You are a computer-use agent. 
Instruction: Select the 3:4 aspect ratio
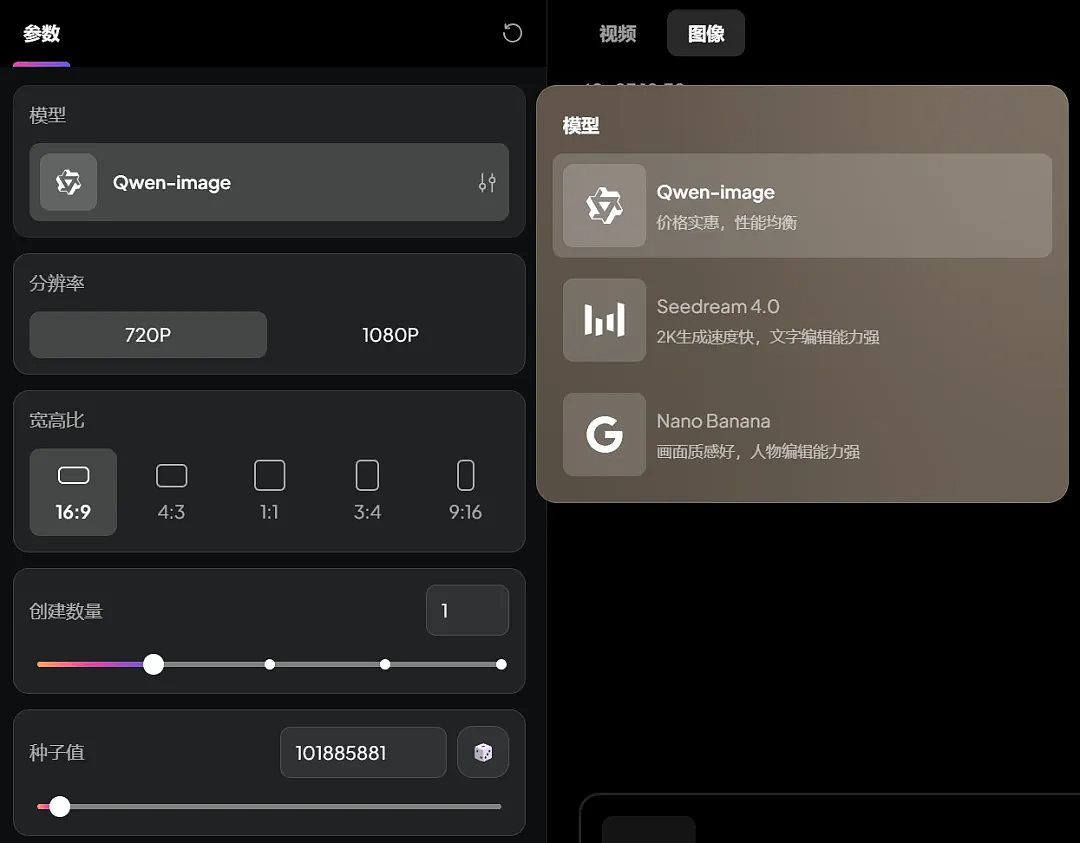[x=367, y=492]
